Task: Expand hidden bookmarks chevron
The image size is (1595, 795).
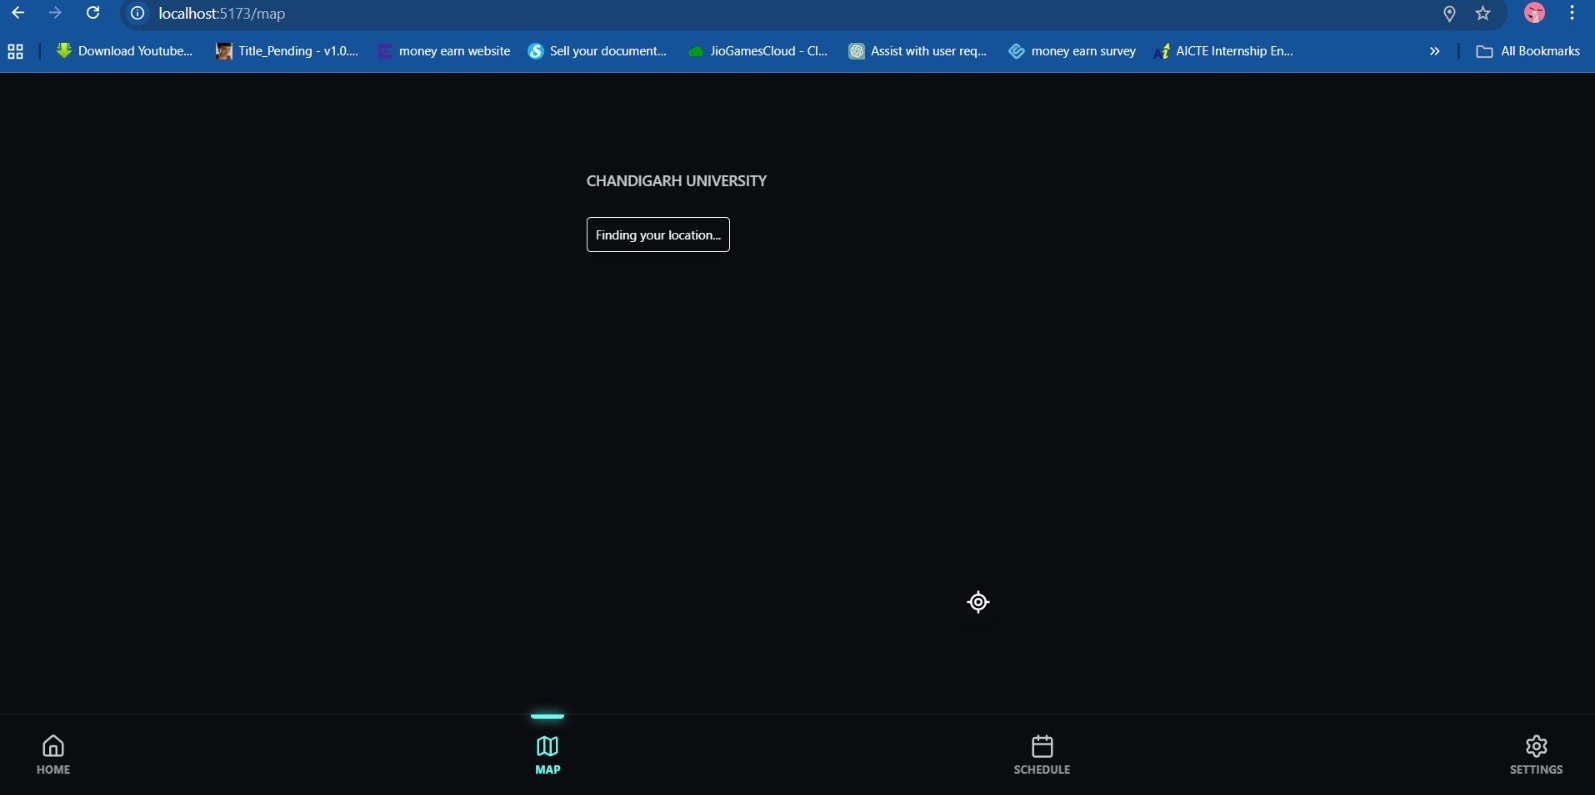Action: 1435,51
